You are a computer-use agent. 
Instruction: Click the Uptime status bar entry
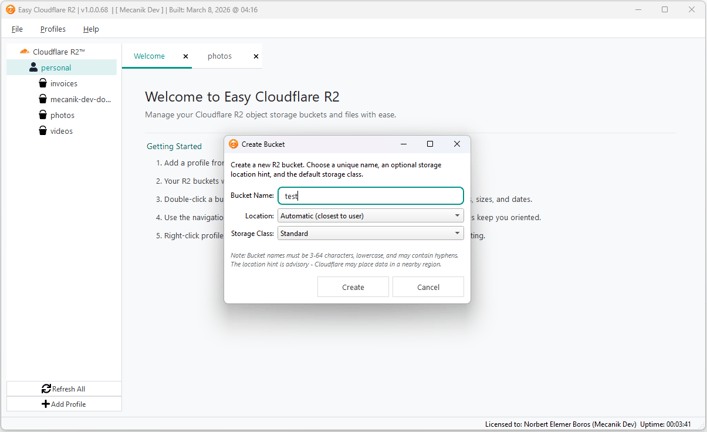pyautogui.click(x=665, y=424)
